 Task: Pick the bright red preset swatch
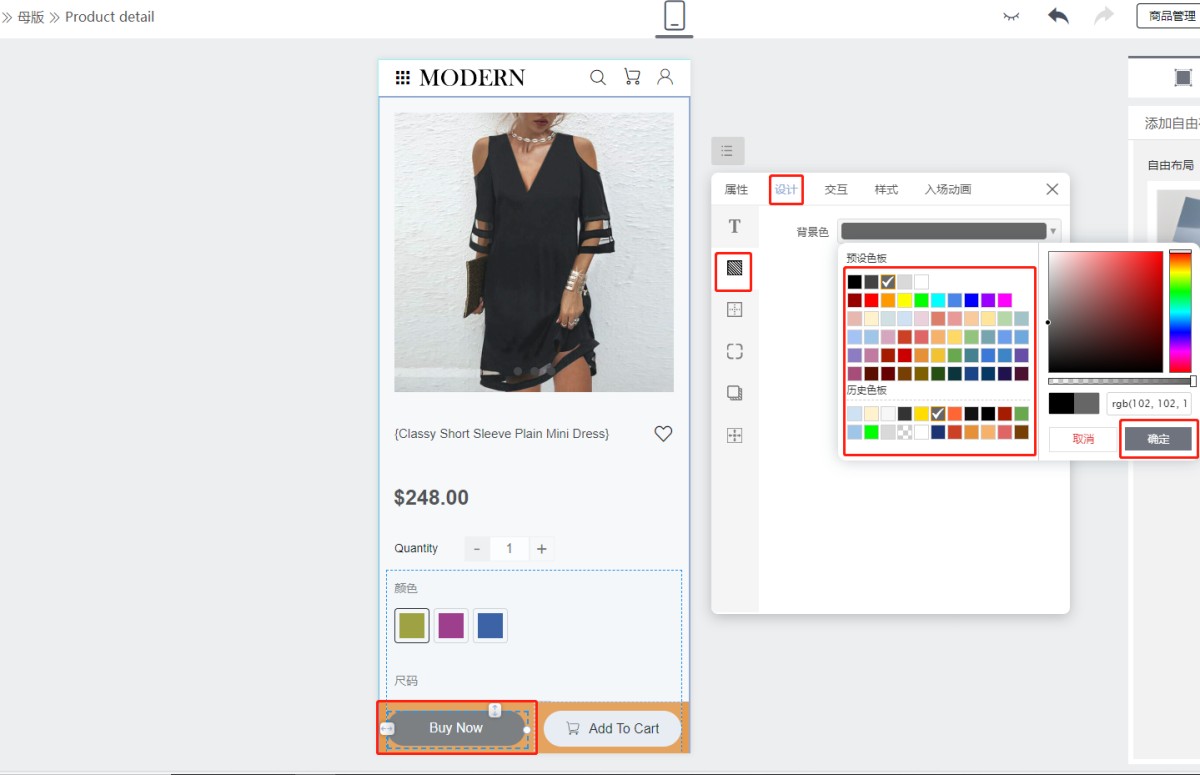pos(871,300)
